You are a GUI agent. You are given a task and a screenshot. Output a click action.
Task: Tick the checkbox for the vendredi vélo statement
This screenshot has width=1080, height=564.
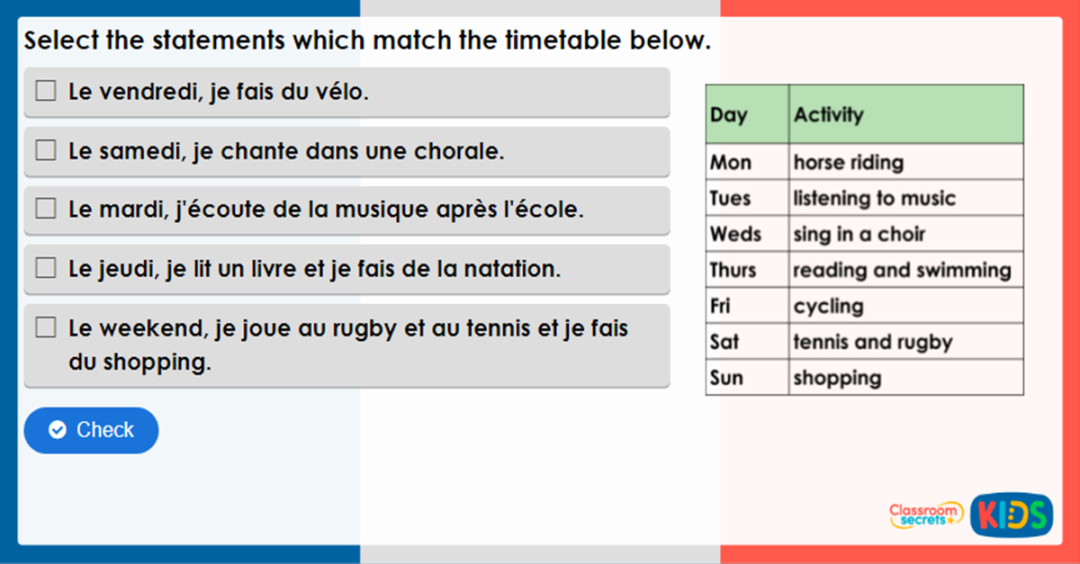pos(46,92)
